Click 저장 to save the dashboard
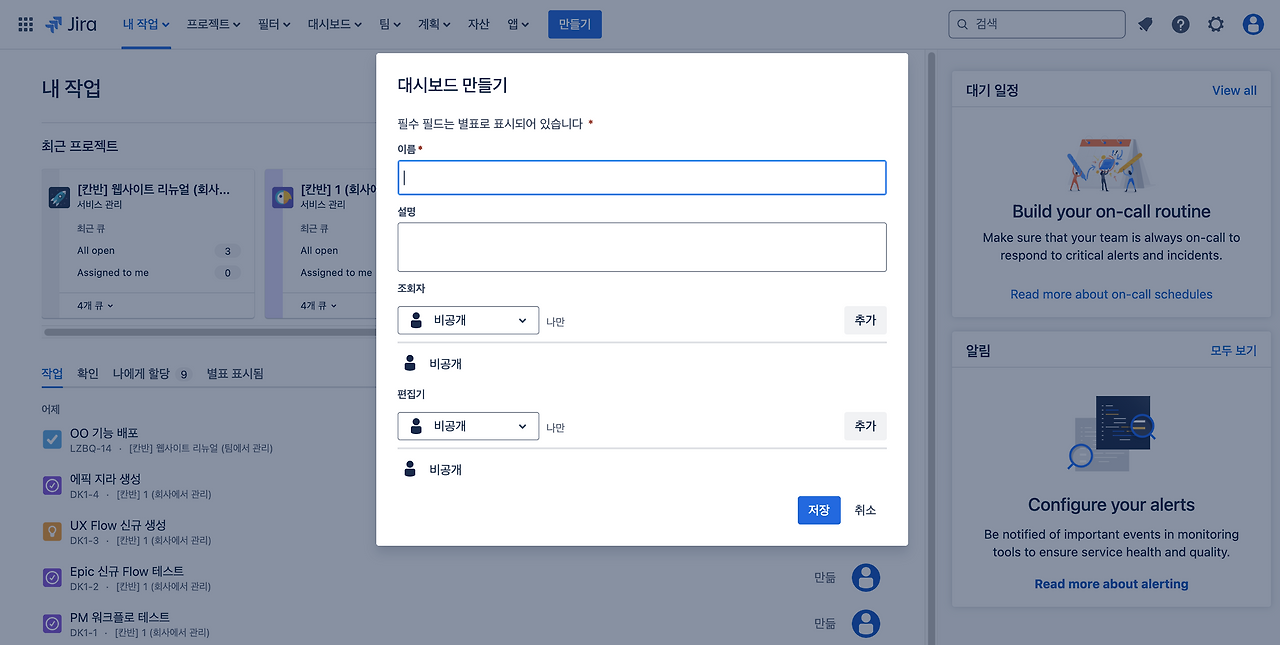This screenshot has width=1280, height=645. point(819,510)
